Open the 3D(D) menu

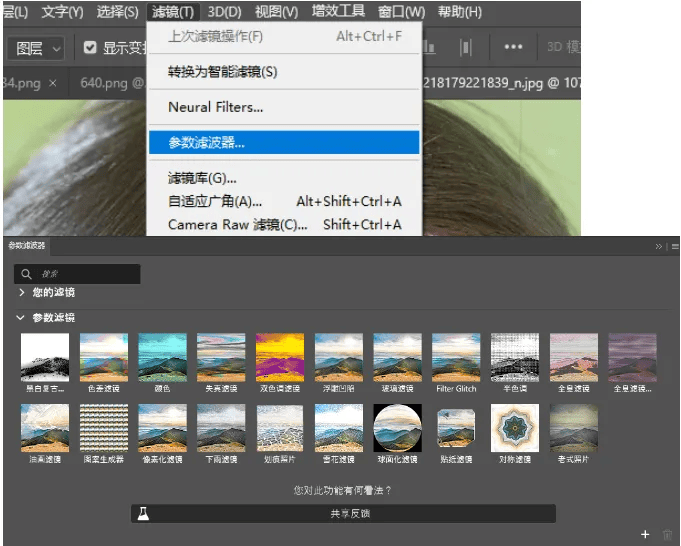pos(224,12)
